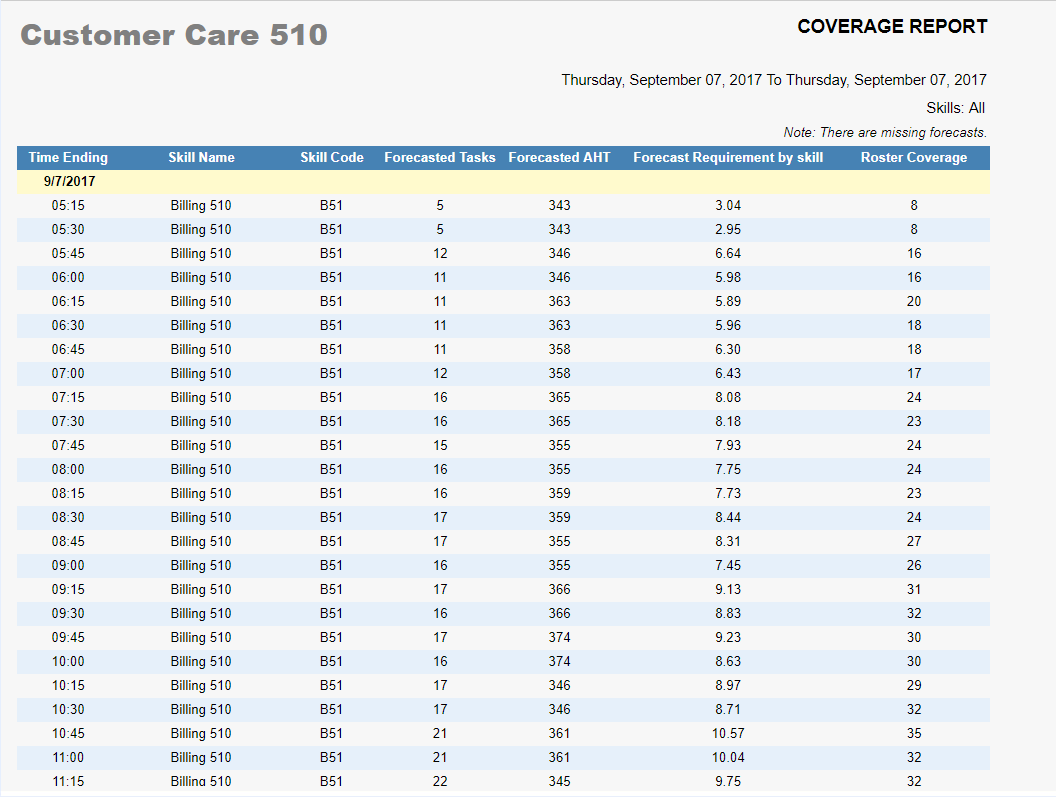
Task: Click the Roster Coverage column header
Action: tap(914, 158)
